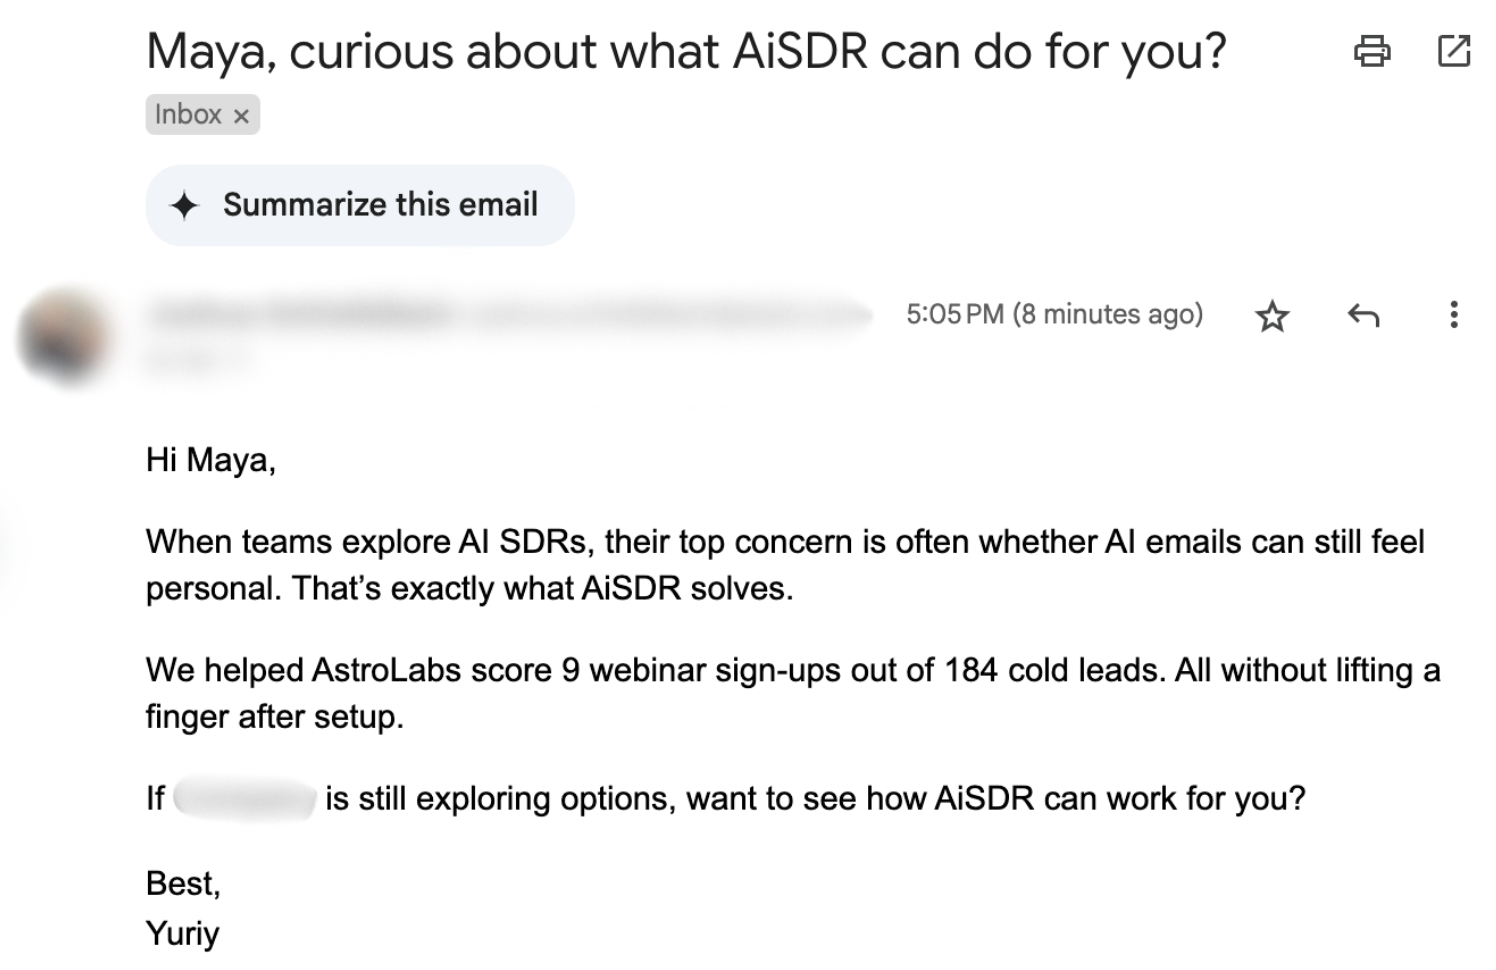This screenshot has height=970, width=1496.
Task: Click the email subject line
Action: coord(686,51)
